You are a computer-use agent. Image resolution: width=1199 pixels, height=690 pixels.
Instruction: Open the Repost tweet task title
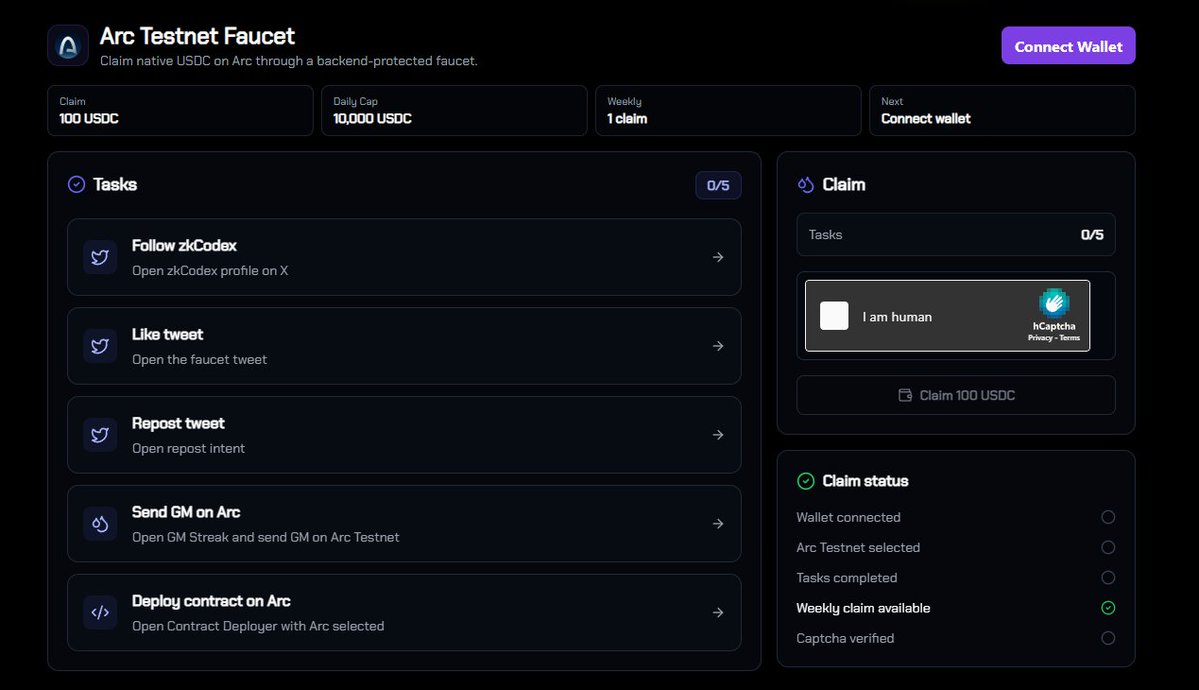[178, 423]
